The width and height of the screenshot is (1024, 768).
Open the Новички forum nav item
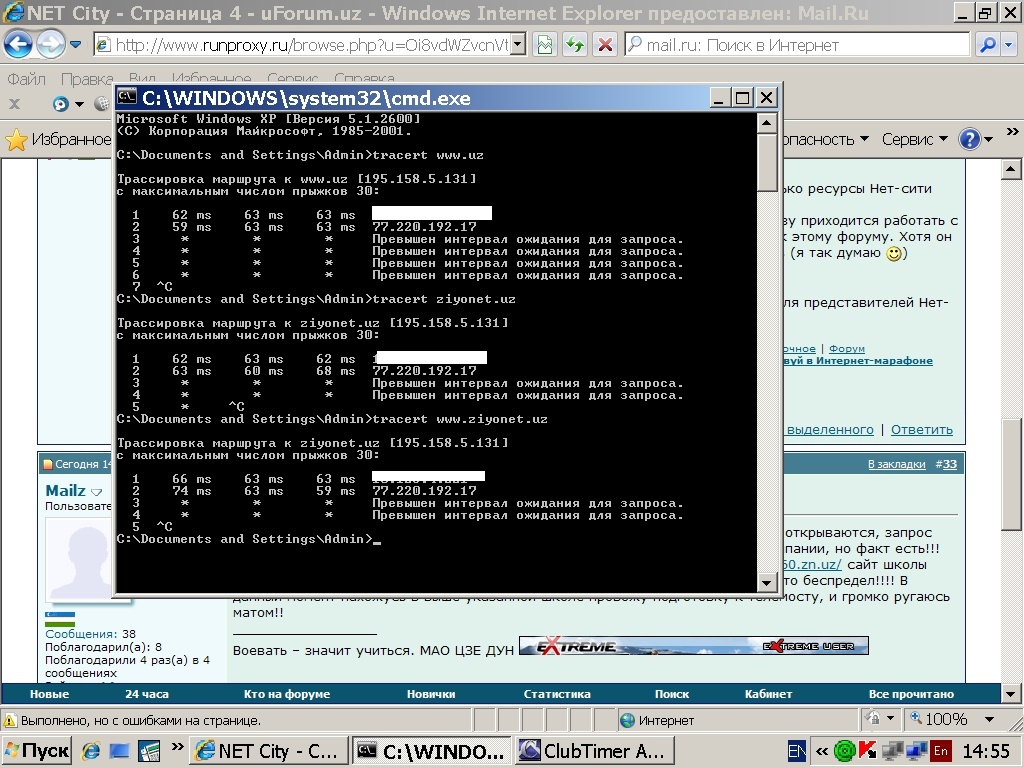pos(431,694)
